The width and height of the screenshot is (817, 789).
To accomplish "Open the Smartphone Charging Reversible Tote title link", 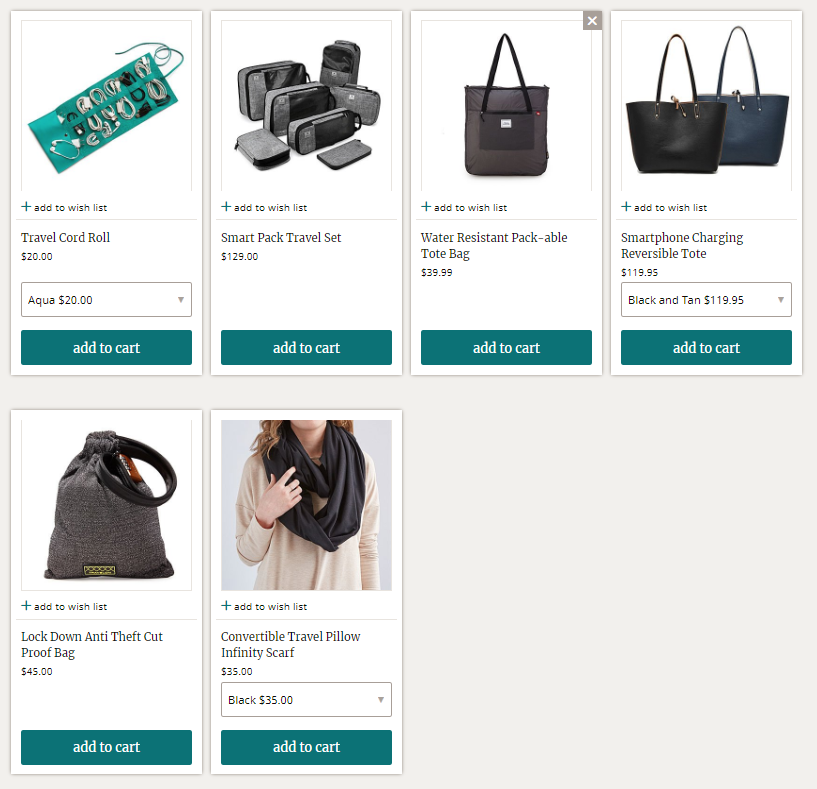I will pos(682,245).
